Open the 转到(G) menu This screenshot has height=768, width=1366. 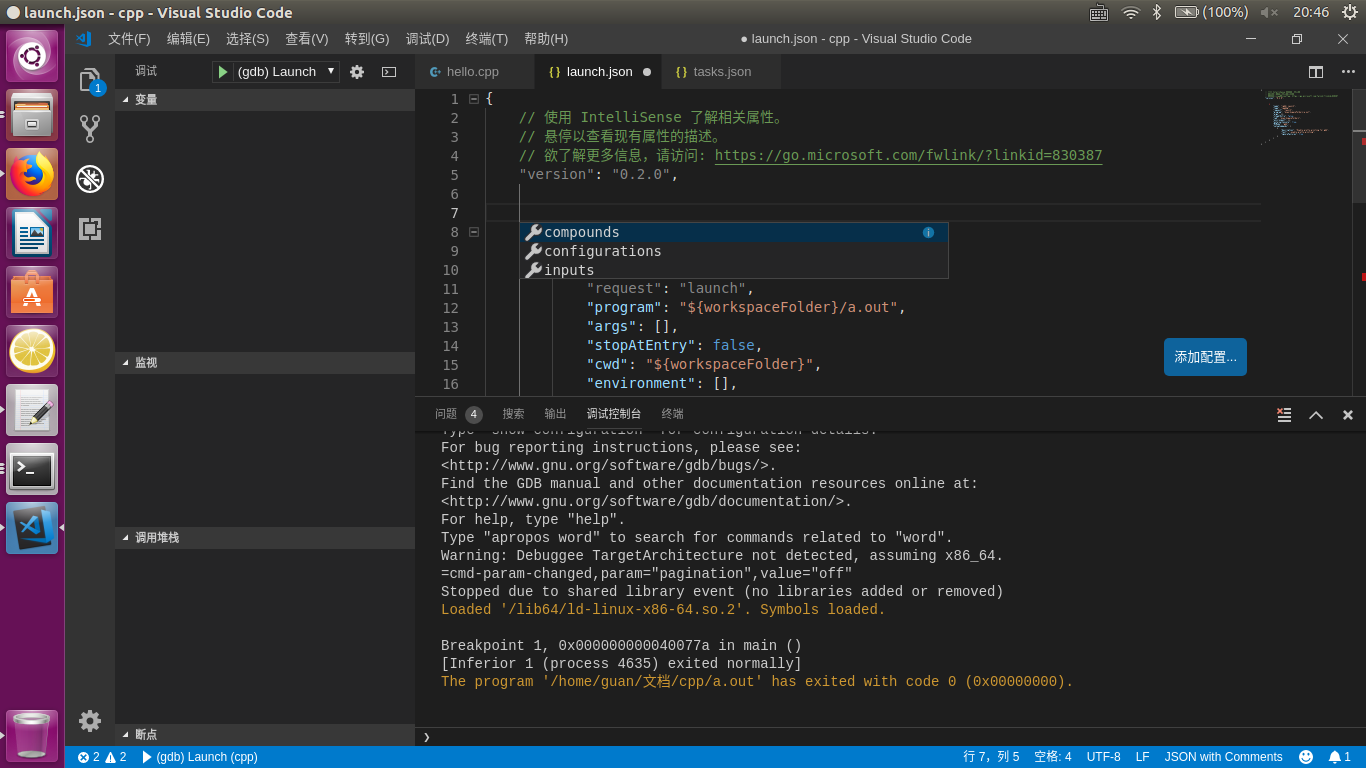pos(367,39)
